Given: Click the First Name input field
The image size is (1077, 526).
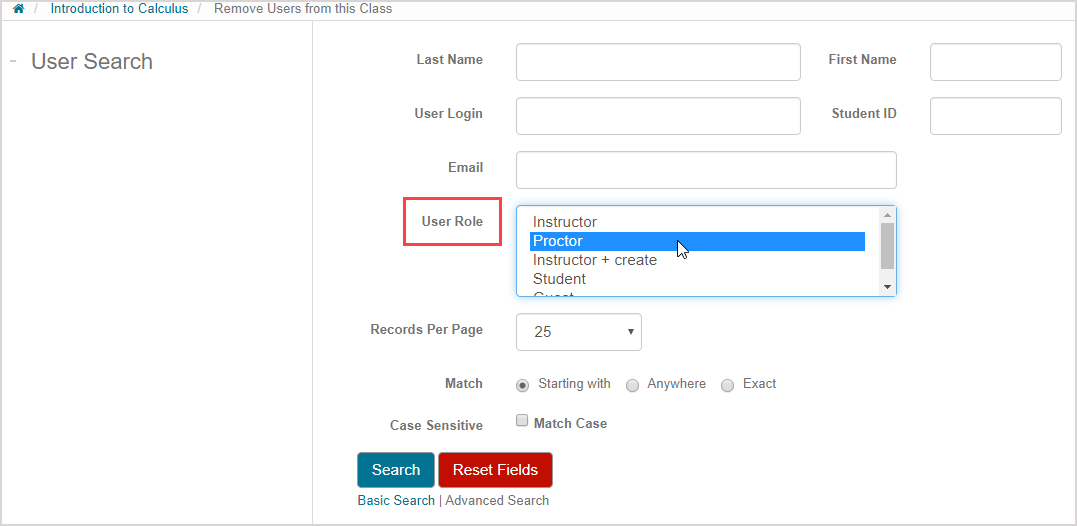Looking at the screenshot, I should [x=995, y=62].
